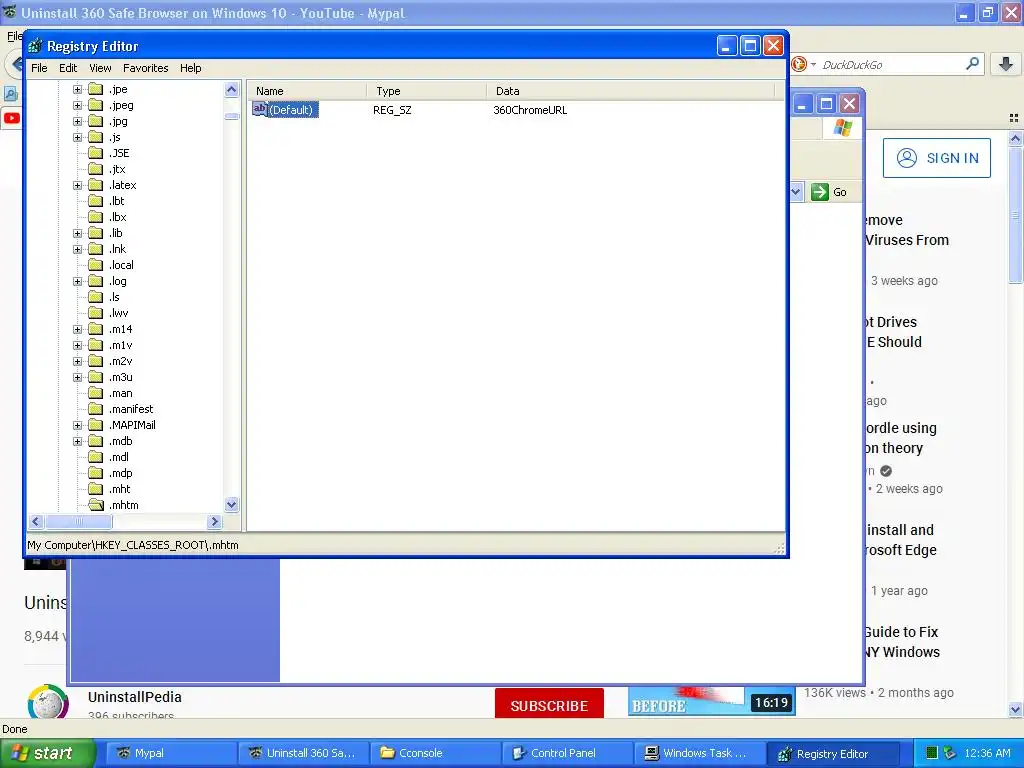Sort values by Name column header

[307, 91]
